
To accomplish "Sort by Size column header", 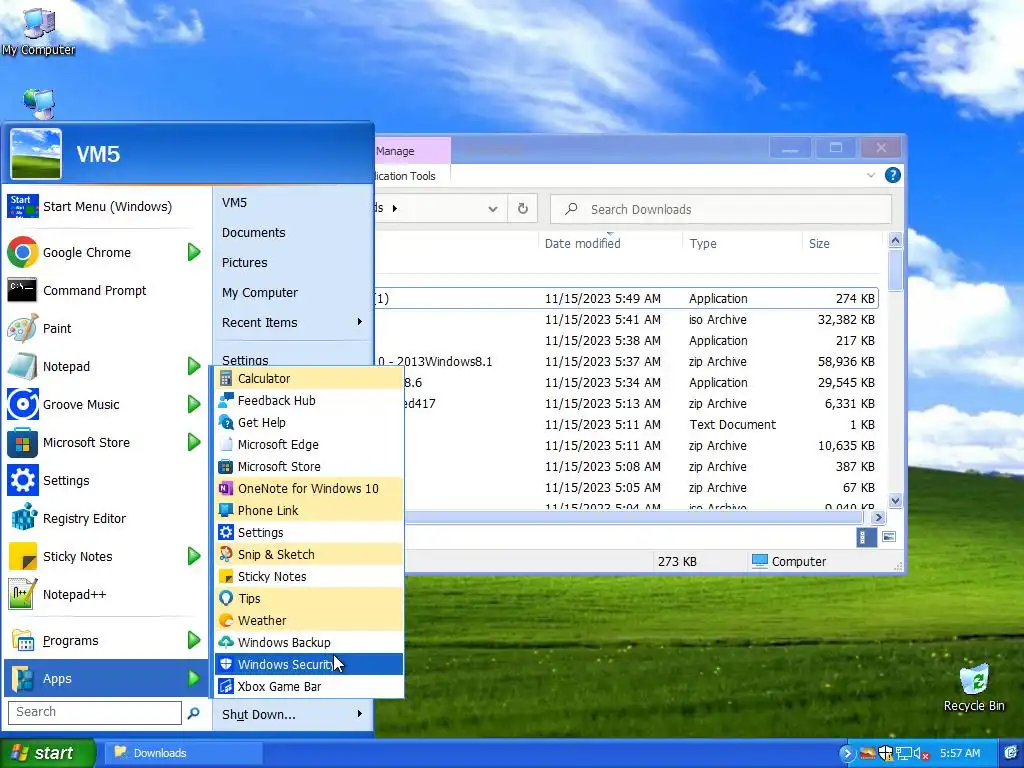I will click(819, 244).
